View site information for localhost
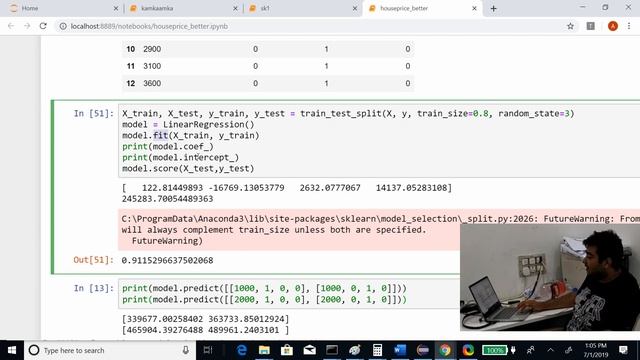640x360 pixels. pyautogui.click(x=63, y=26)
